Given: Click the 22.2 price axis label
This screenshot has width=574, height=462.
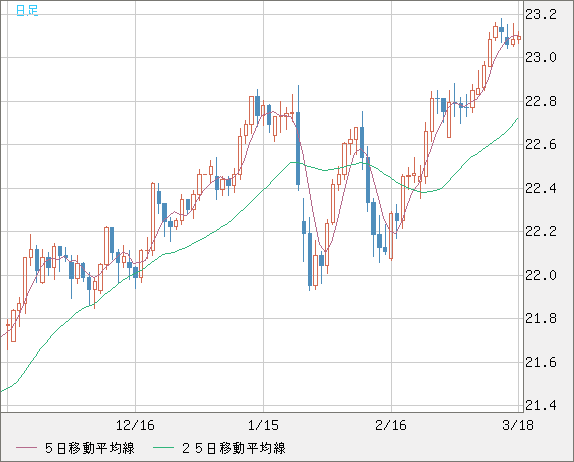Looking at the screenshot, I should [541, 231].
